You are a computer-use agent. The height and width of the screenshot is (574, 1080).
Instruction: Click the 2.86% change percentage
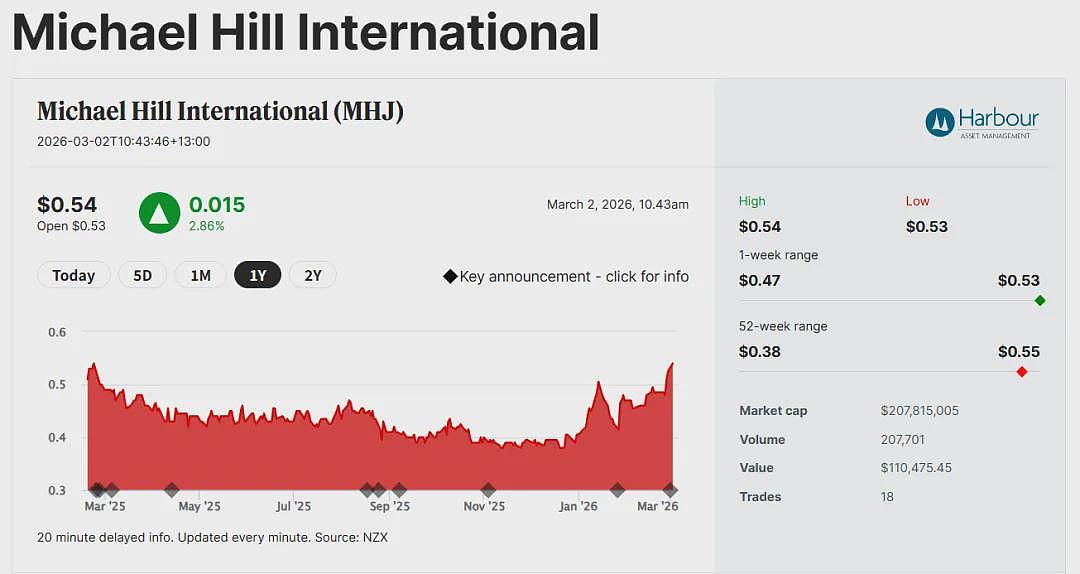(207, 226)
